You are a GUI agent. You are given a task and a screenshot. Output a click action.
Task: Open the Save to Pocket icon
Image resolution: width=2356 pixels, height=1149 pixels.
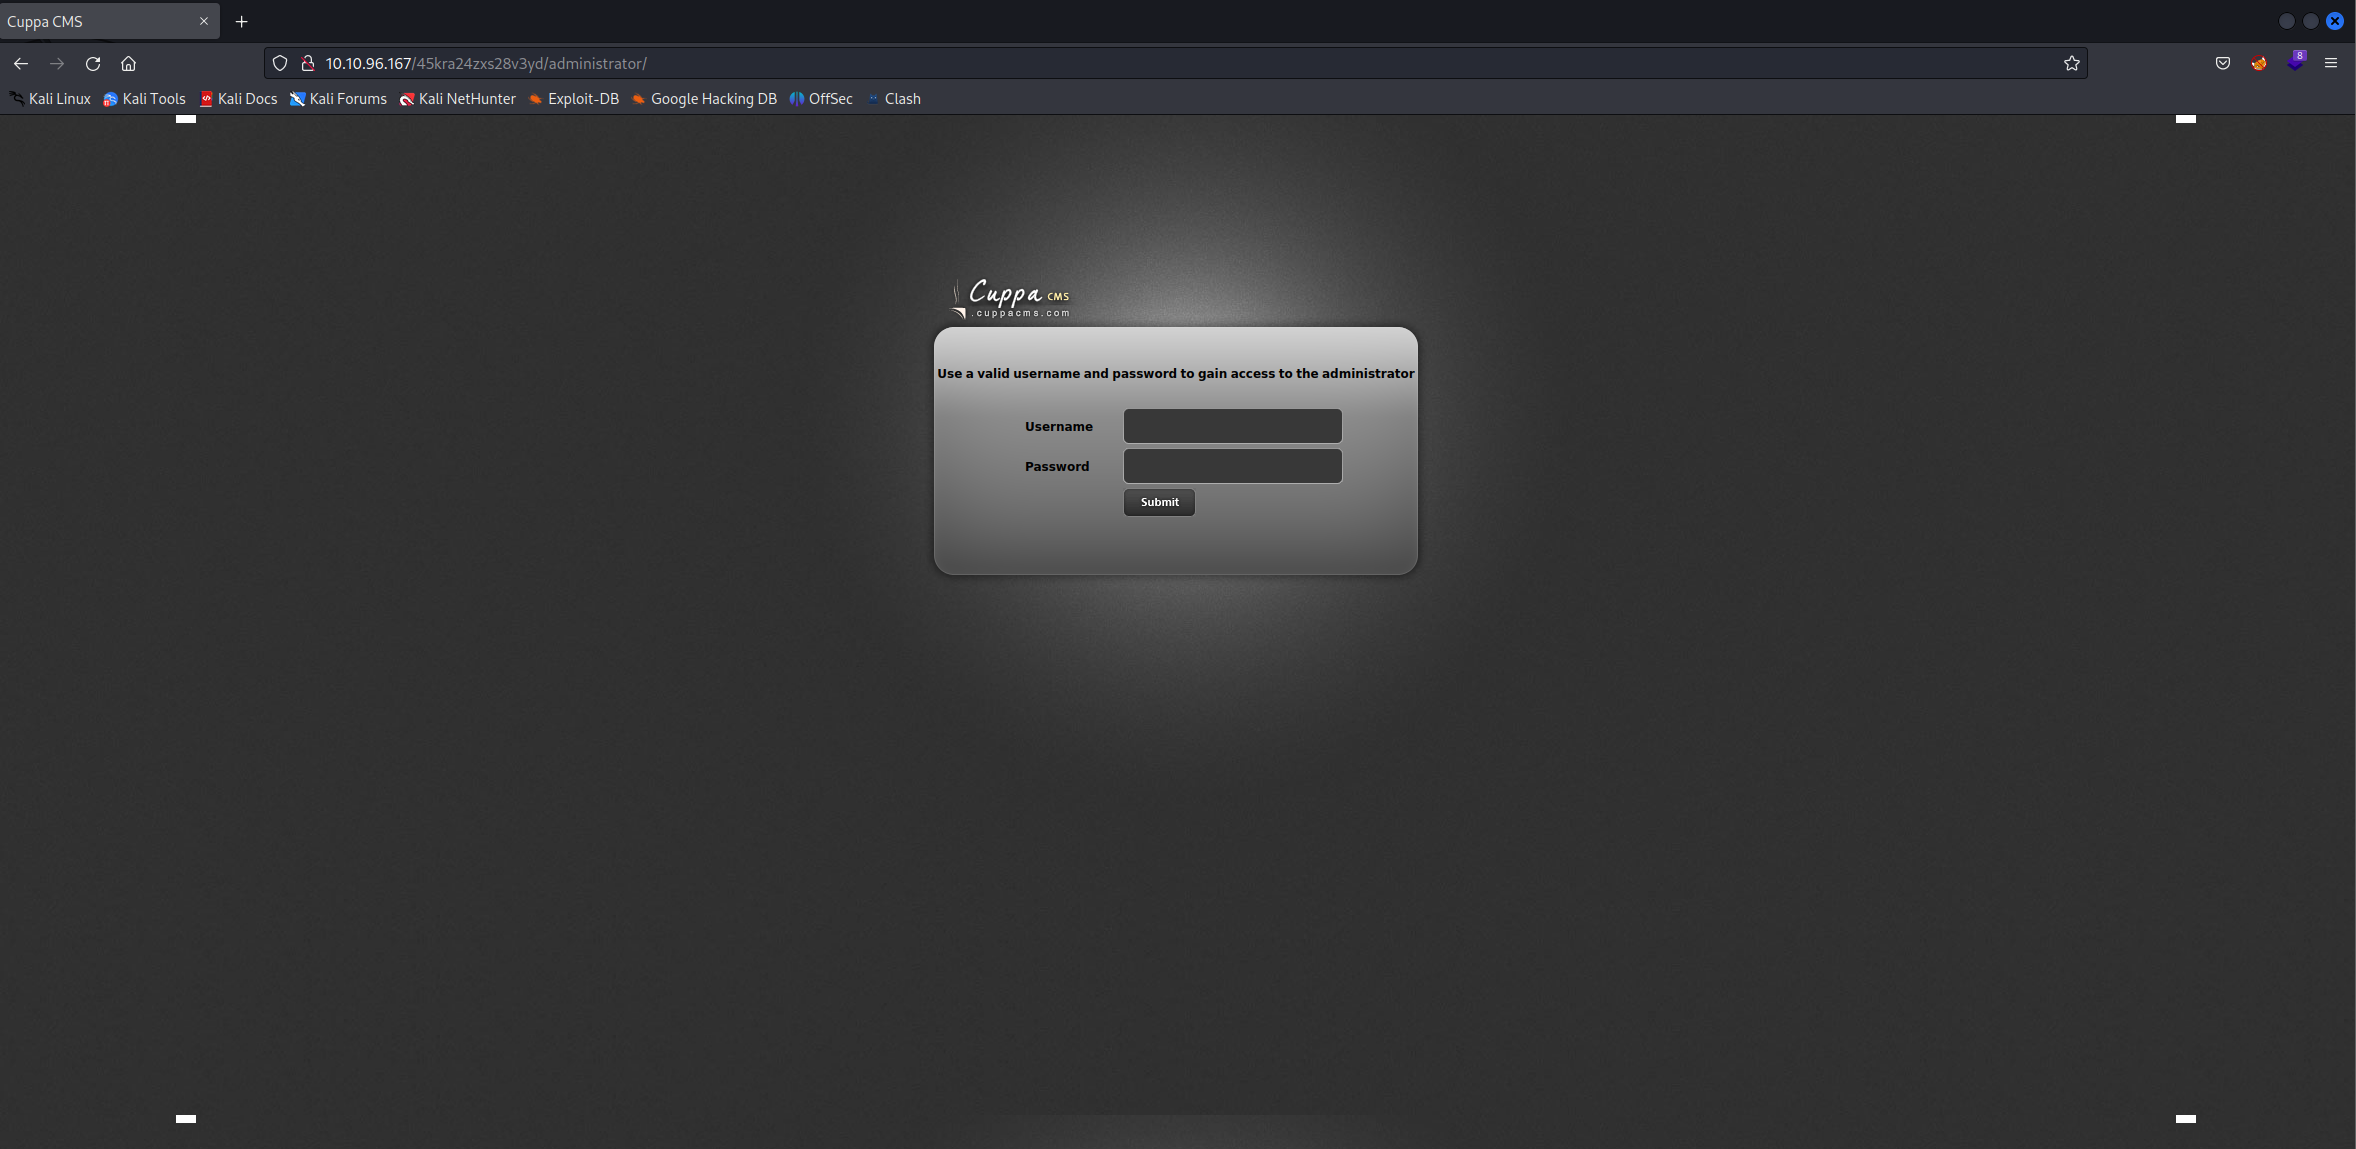[x=2222, y=63]
